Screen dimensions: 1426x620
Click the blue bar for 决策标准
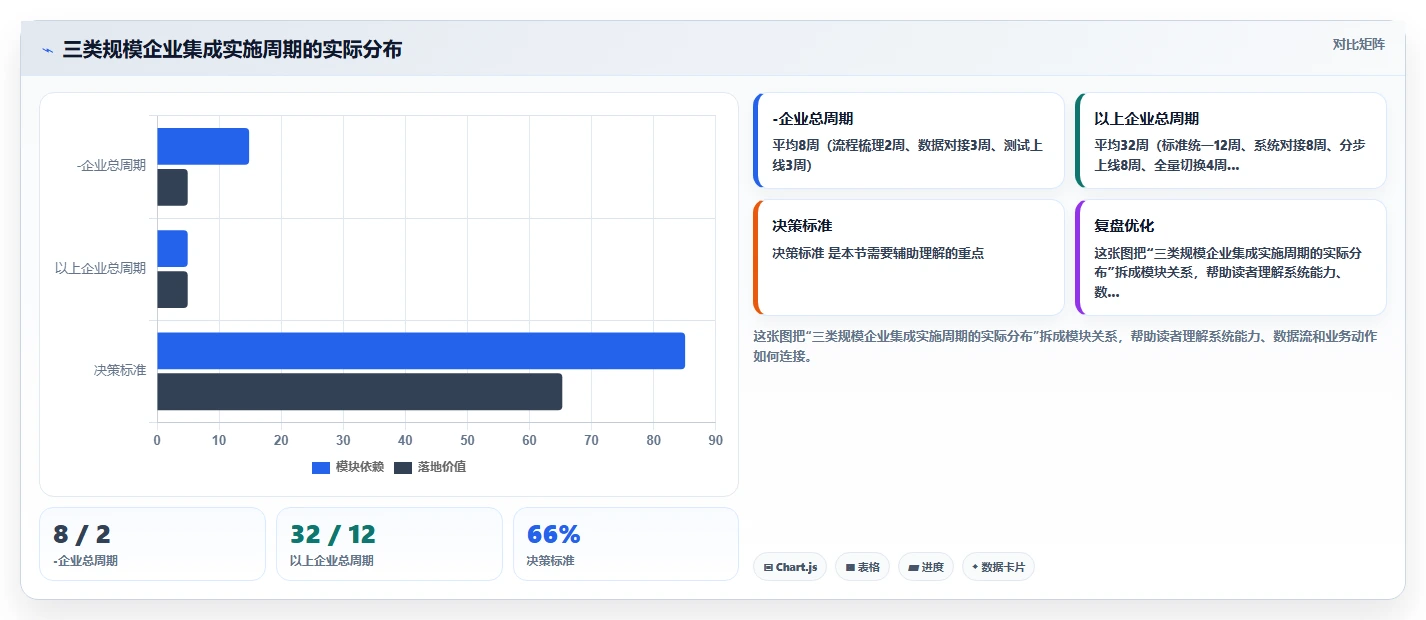pyautogui.click(x=421, y=351)
